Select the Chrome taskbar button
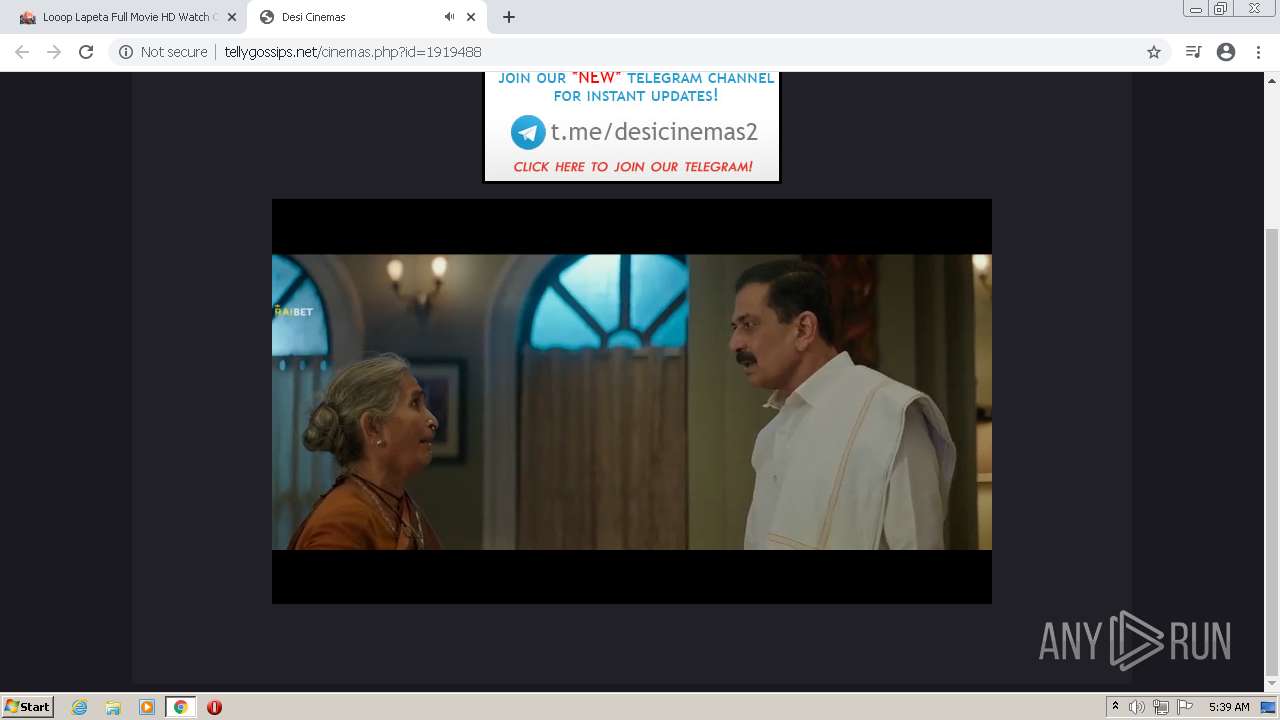The width and height of the screenshot is (1280, 720). (181, 707)
